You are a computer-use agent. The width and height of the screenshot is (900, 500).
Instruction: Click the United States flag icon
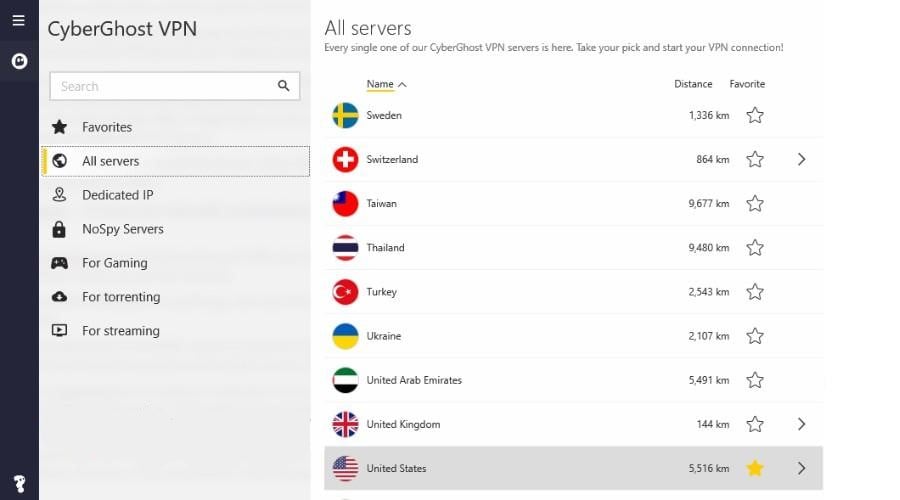coord(345,468)
